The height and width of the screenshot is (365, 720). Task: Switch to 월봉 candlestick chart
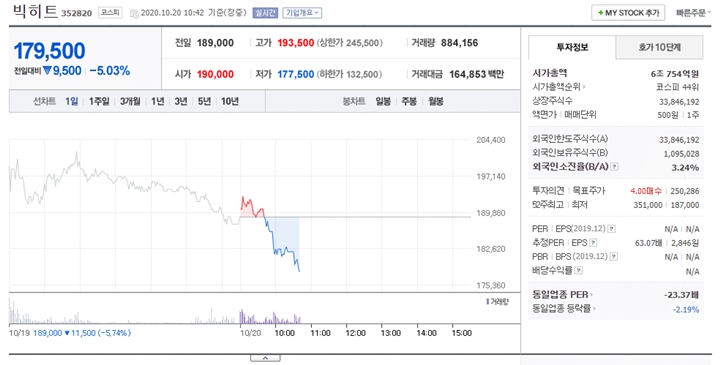click(436, 101)
